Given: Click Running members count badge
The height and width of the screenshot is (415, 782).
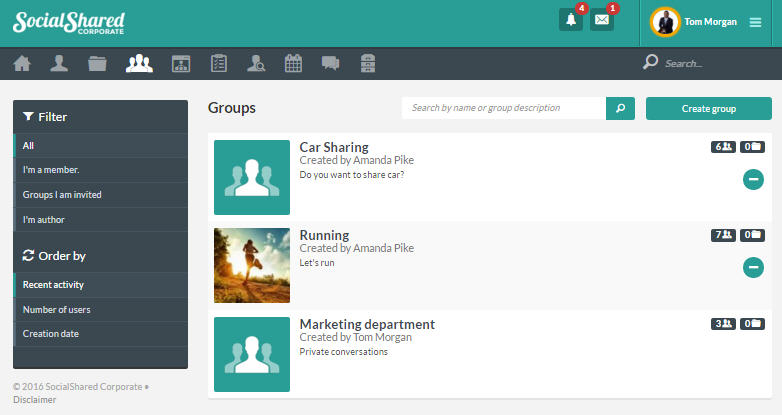Looking at the screenshot, I should (x=723, y=235).
